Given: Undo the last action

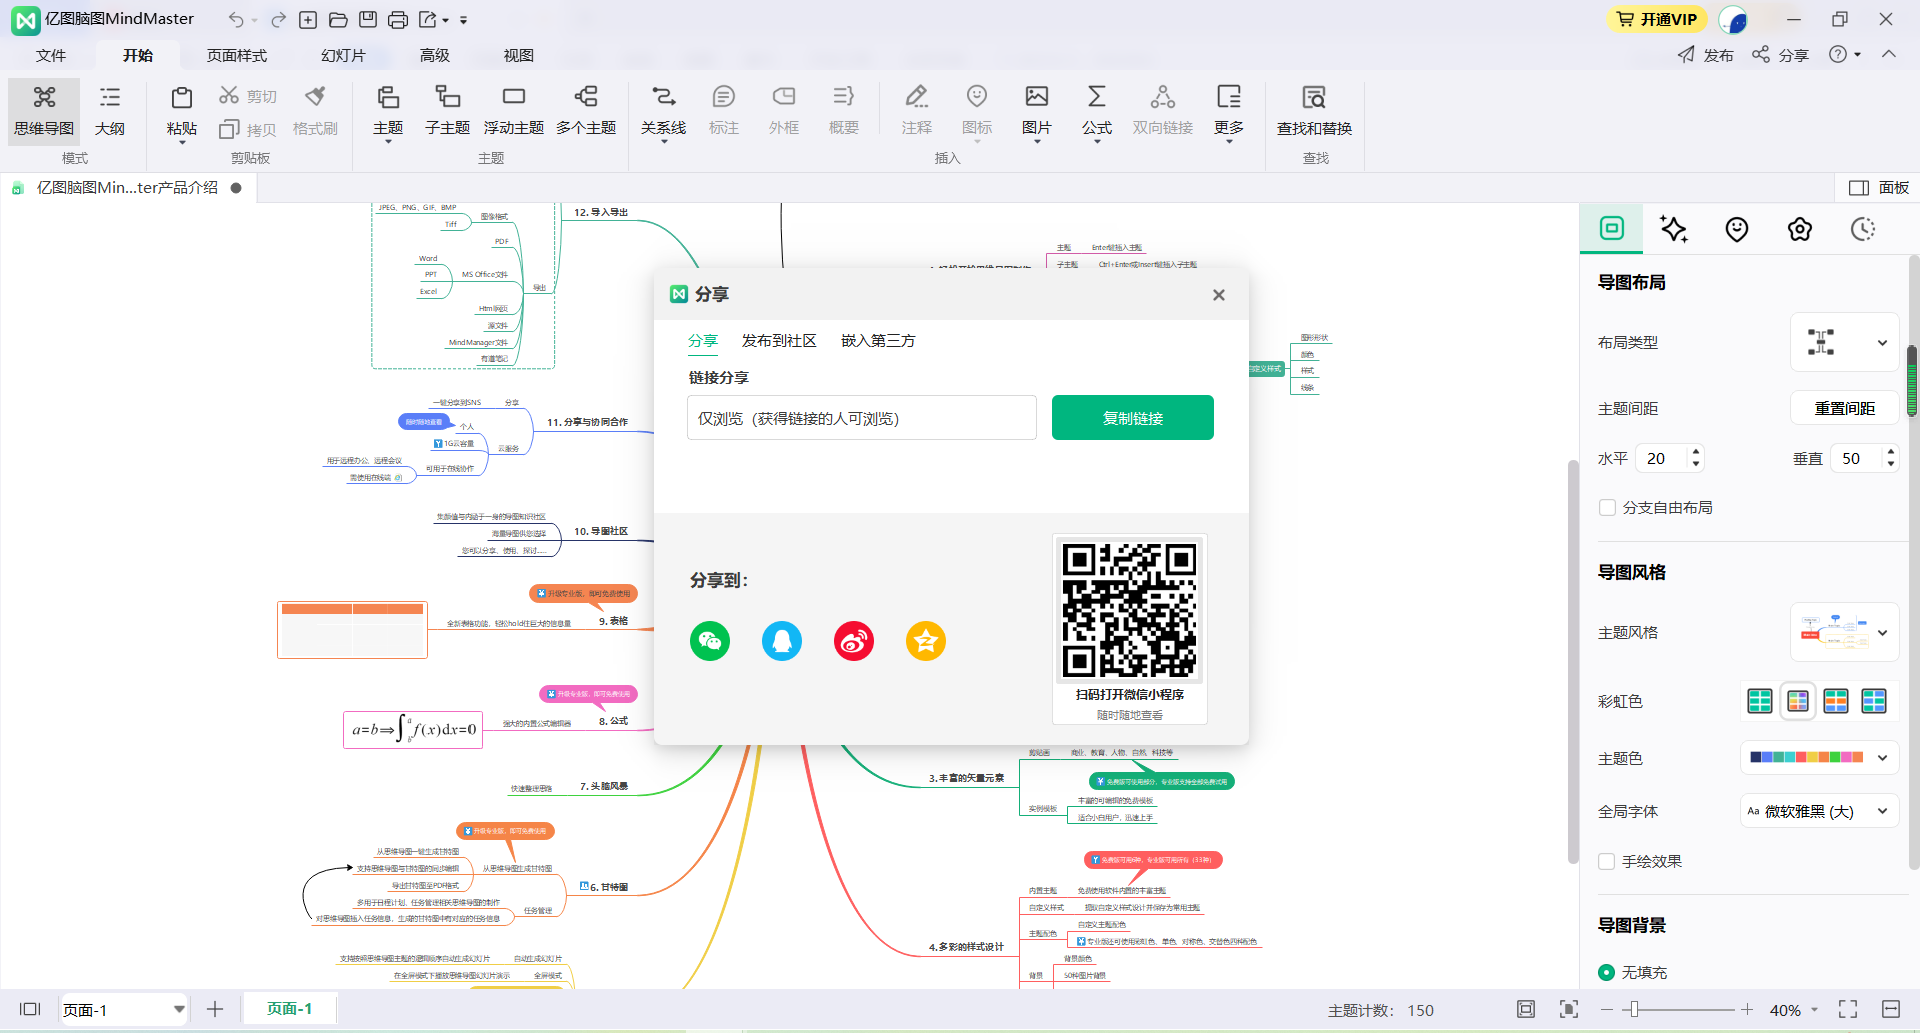Looking at the screenshot, I should point(236,19).
